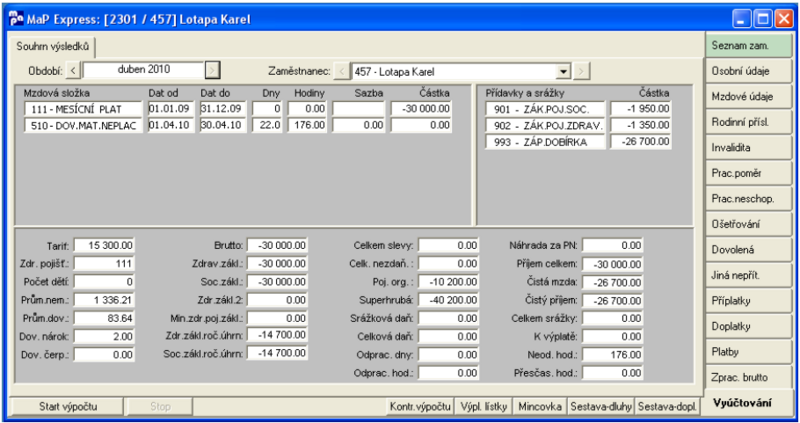Click the Sestava-dopl. button
This screenshot has height=423, width=800.
point(667,407)
